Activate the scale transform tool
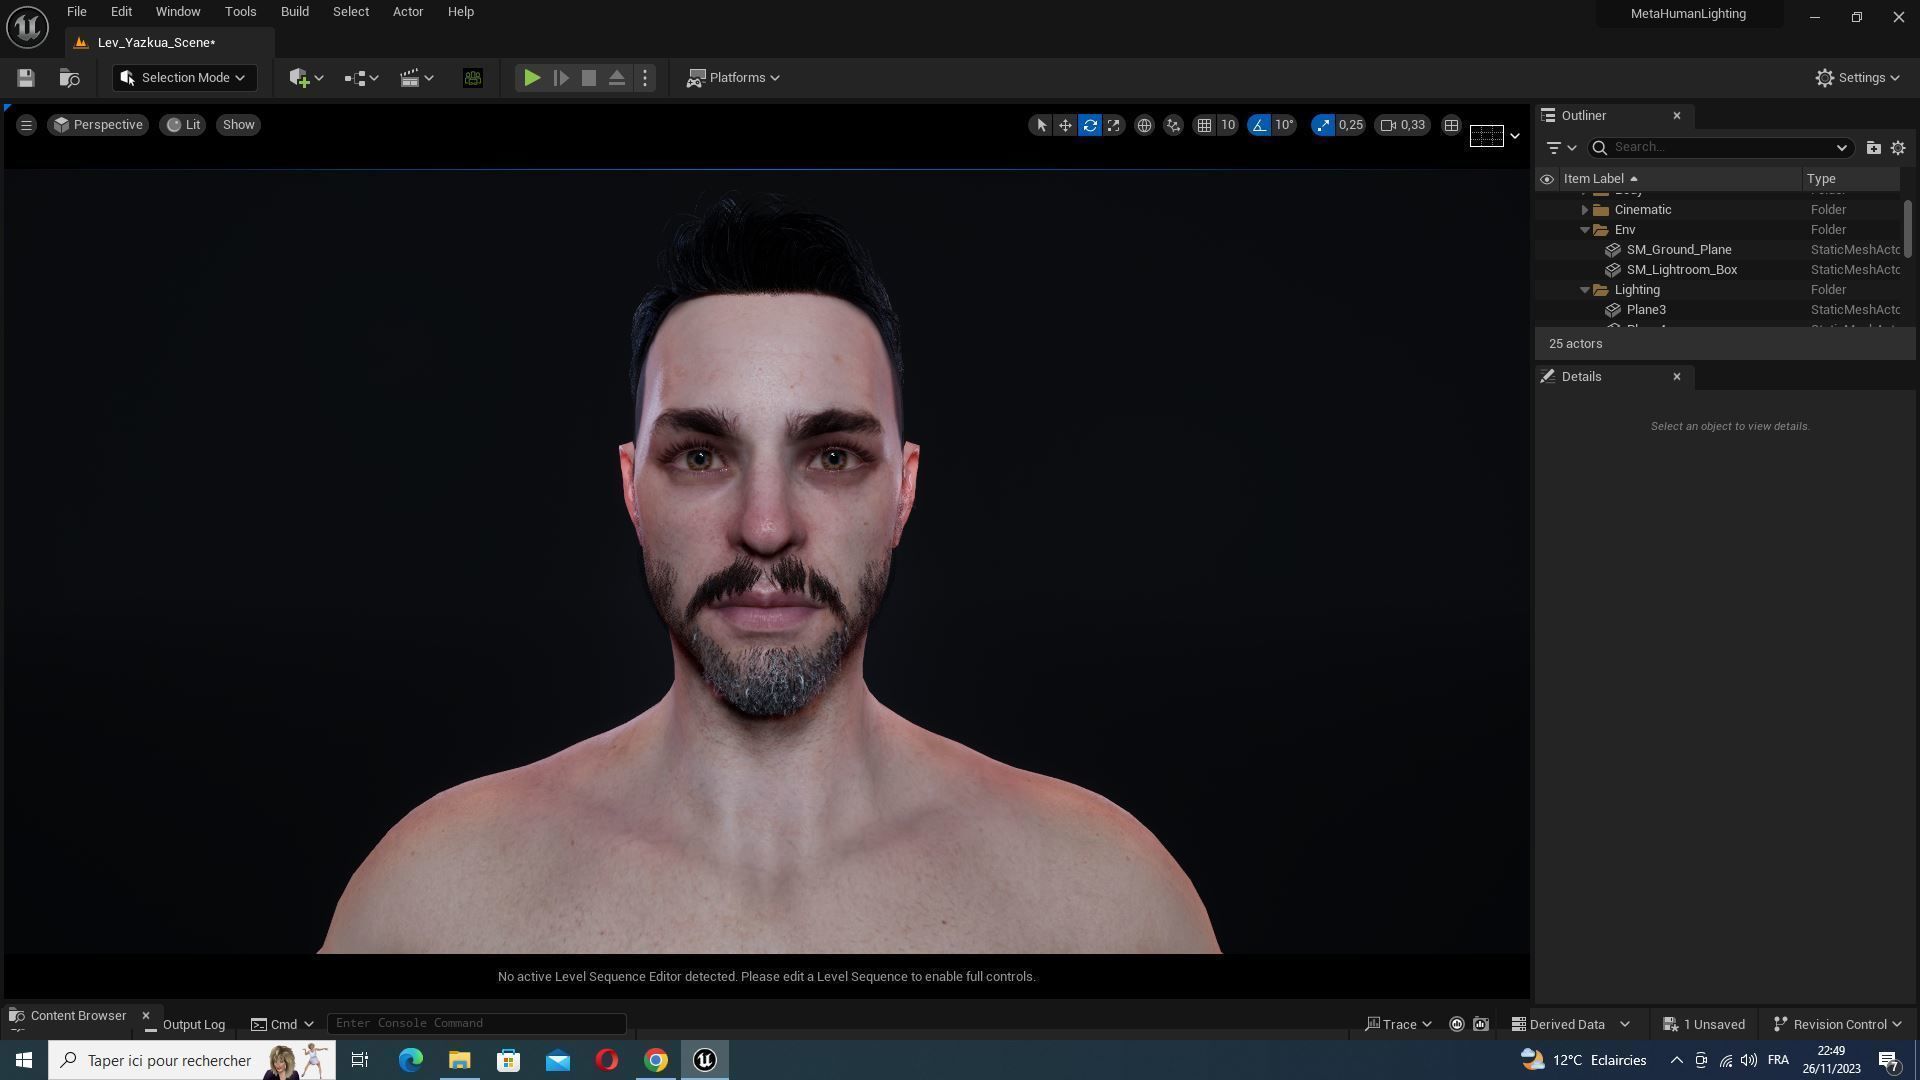The width and height of the screenshot is (1920, 1080). (1114, 125)
